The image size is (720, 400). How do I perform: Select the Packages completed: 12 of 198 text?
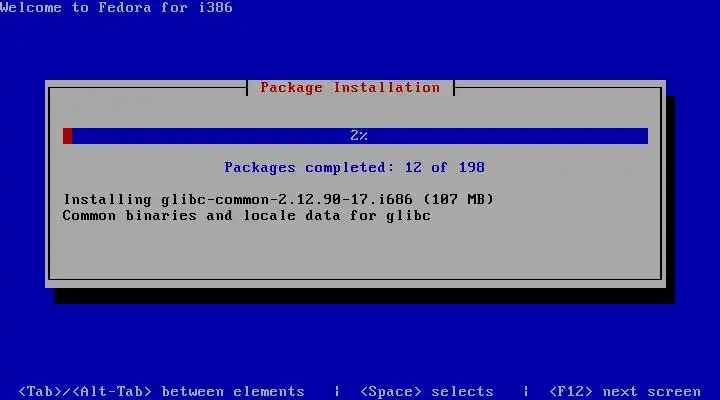point(354,167)
